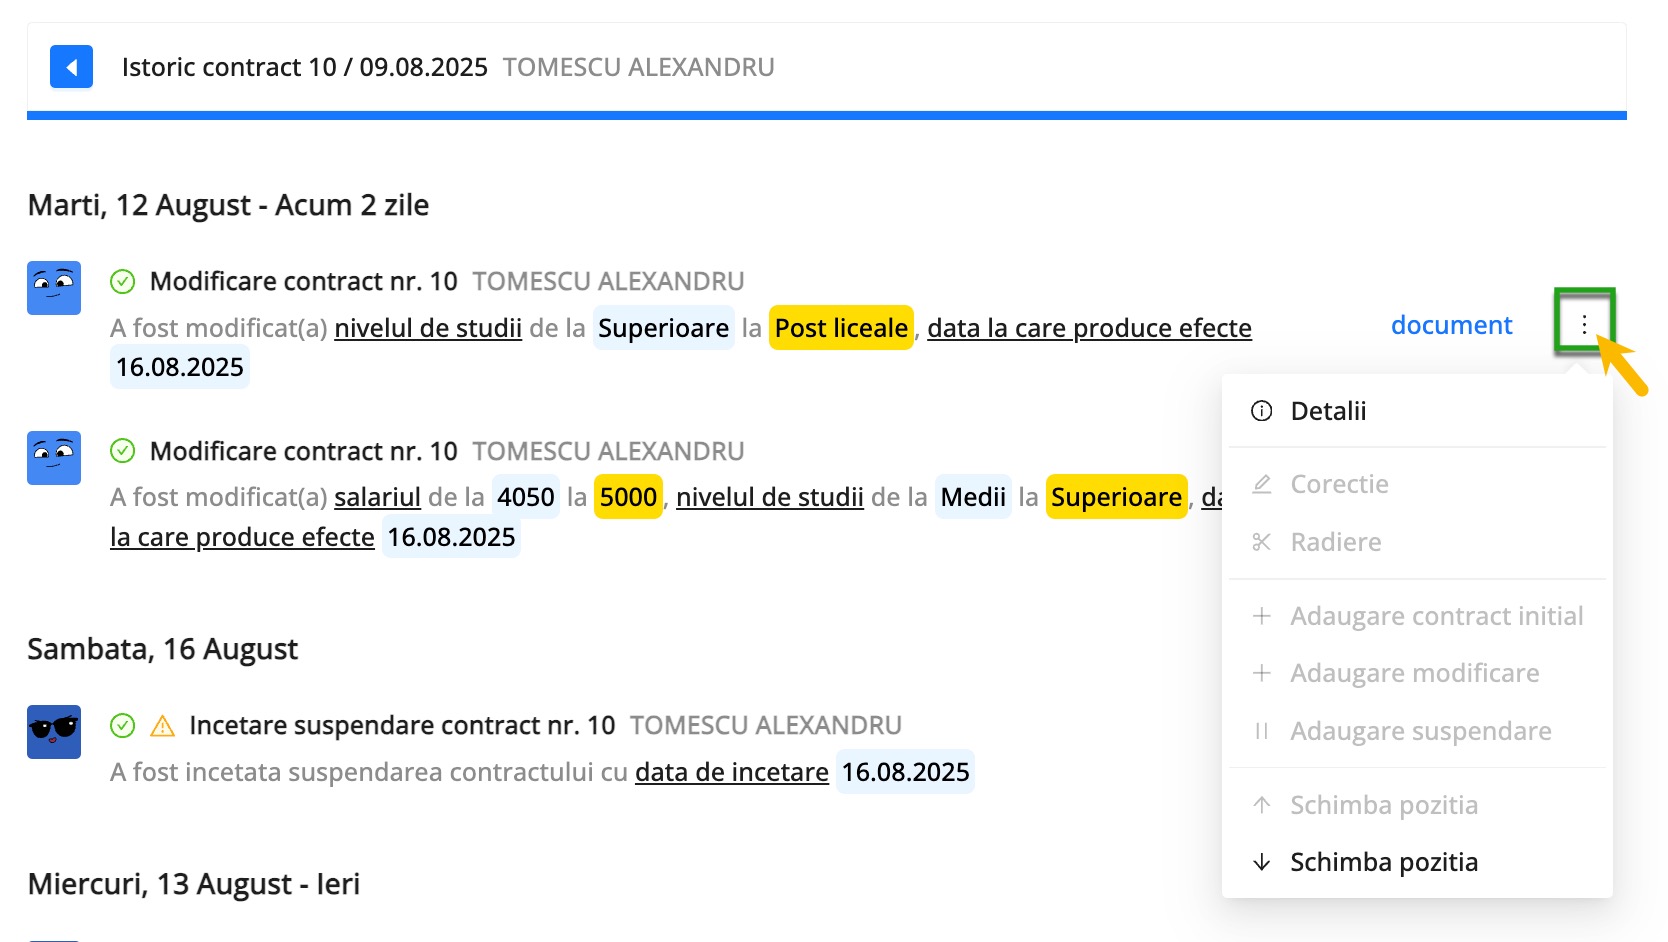
Task: Select Adaugare contract initial menu entry
Action: (x=1417, y=616)
